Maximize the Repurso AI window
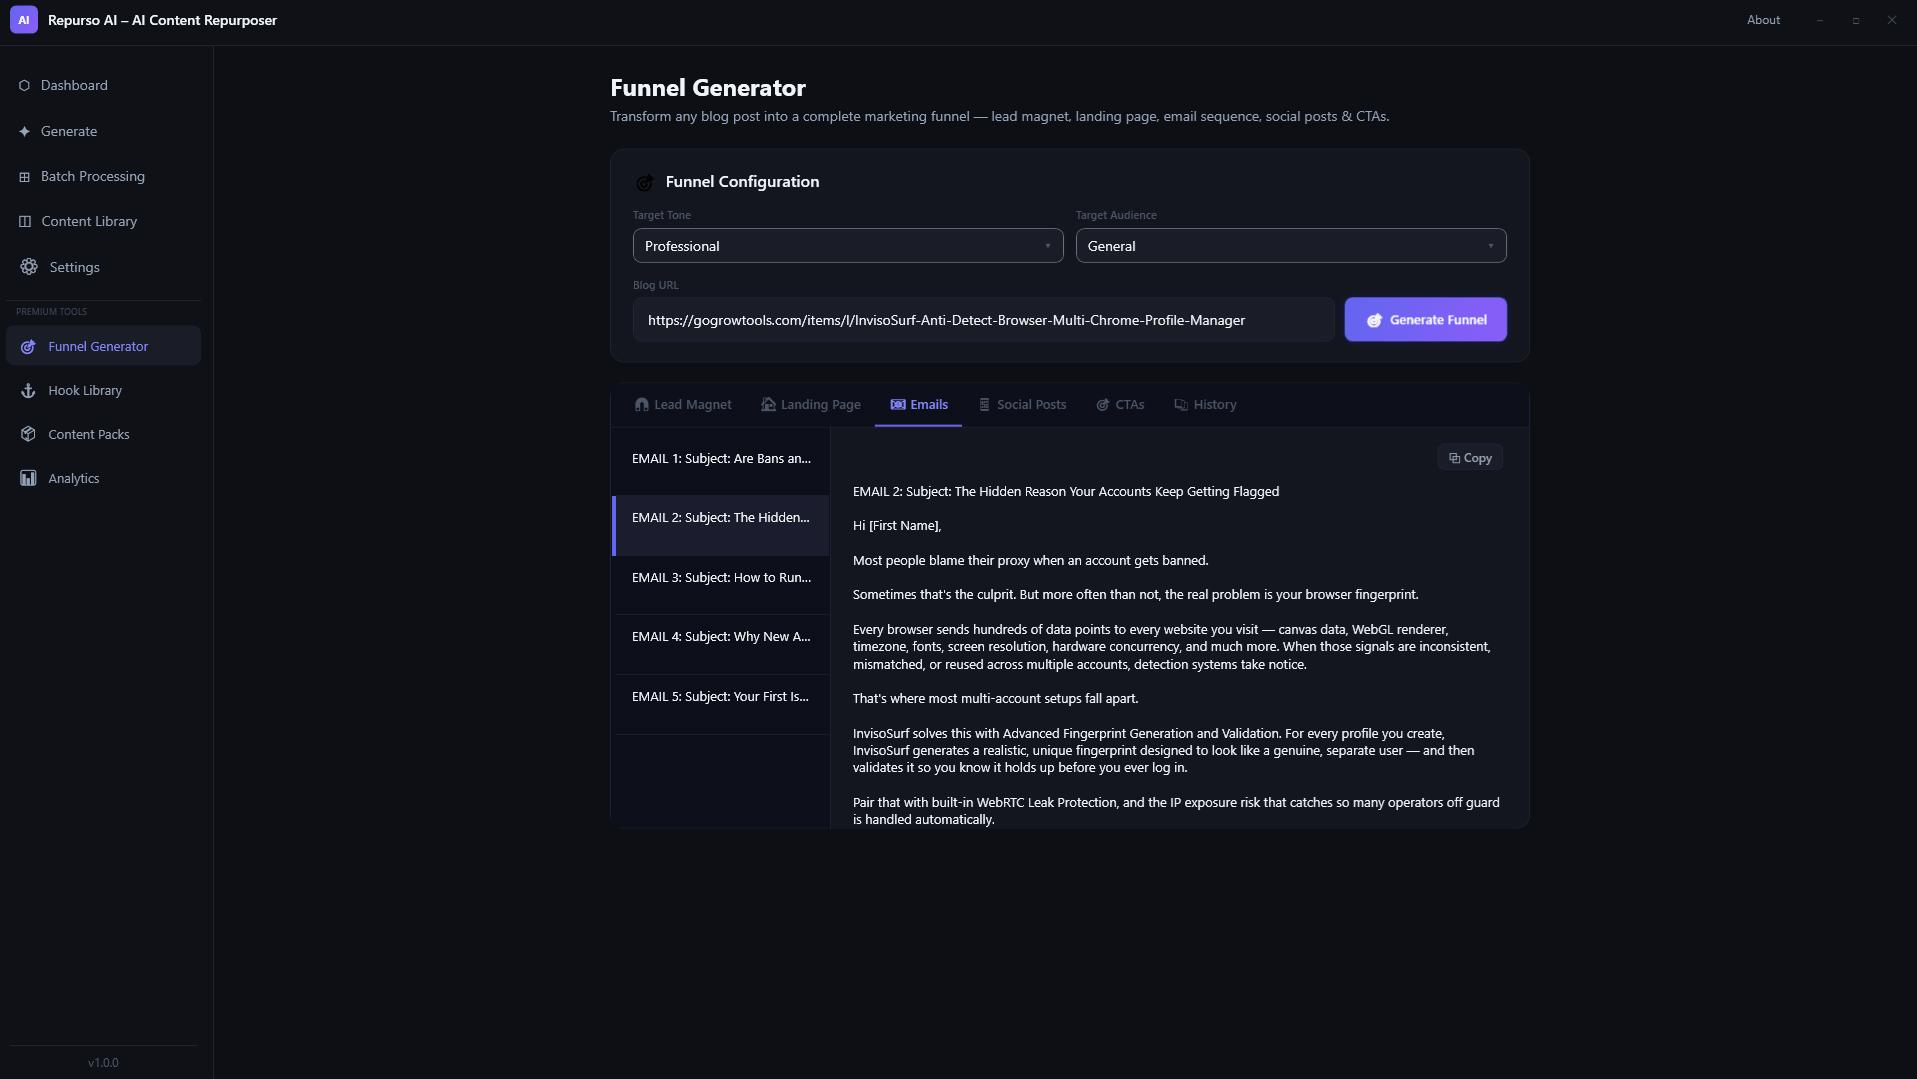Image resolution: width=1917 pixels, height=1079 pixels. (1856, 20)
